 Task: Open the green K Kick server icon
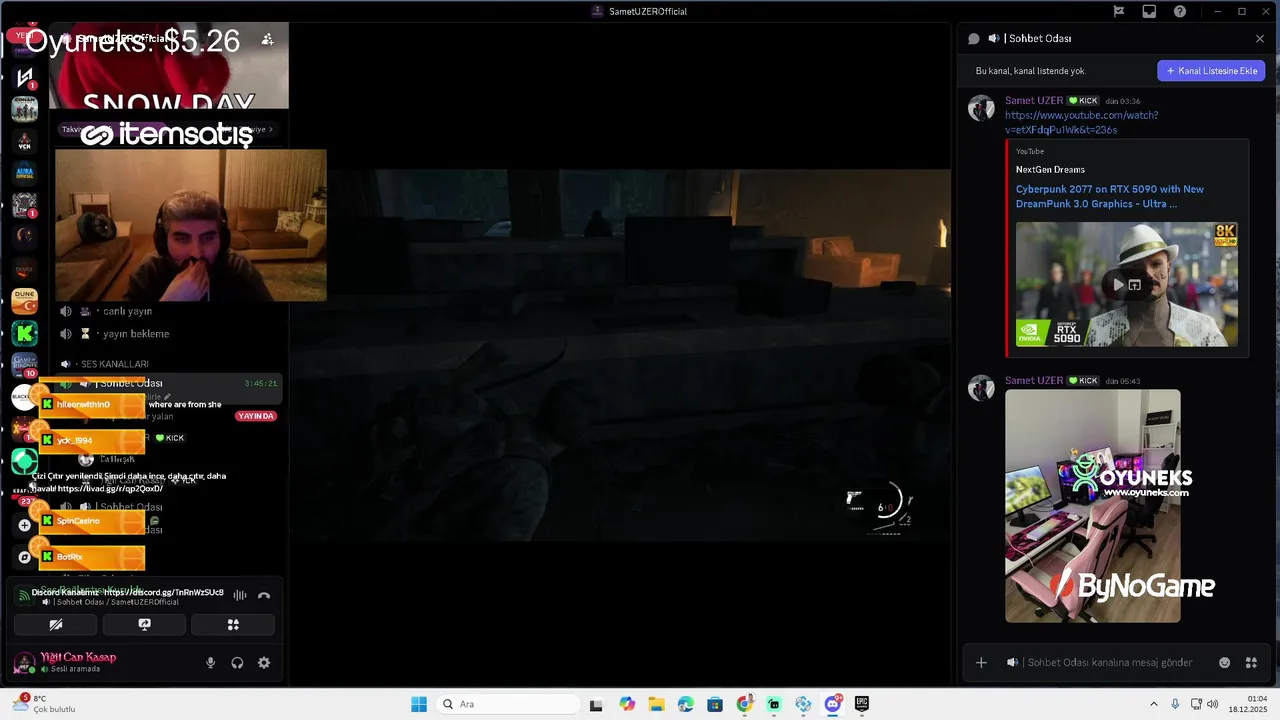[x=24, y=333]
